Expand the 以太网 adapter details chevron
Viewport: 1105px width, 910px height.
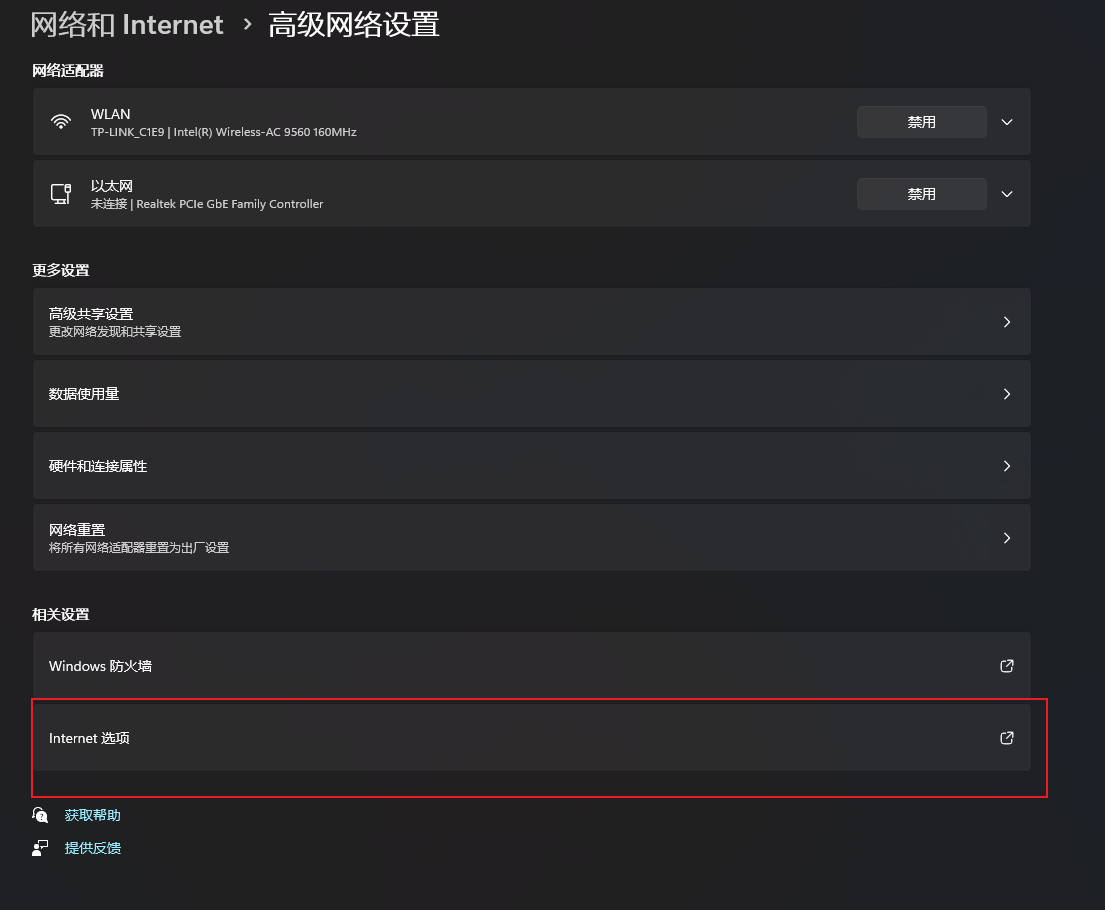pos(1007,194)
